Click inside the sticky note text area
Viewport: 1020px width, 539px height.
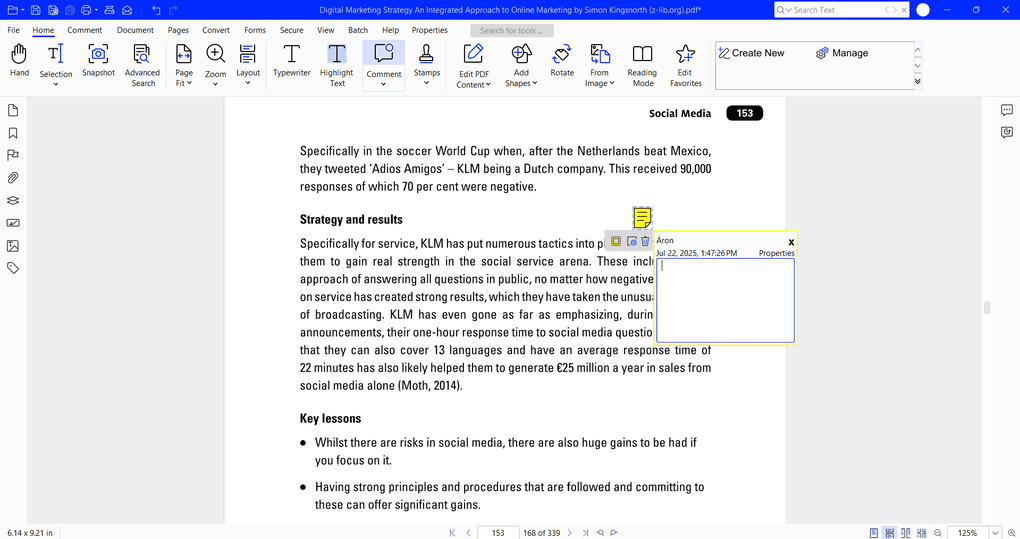pos(725,300)
